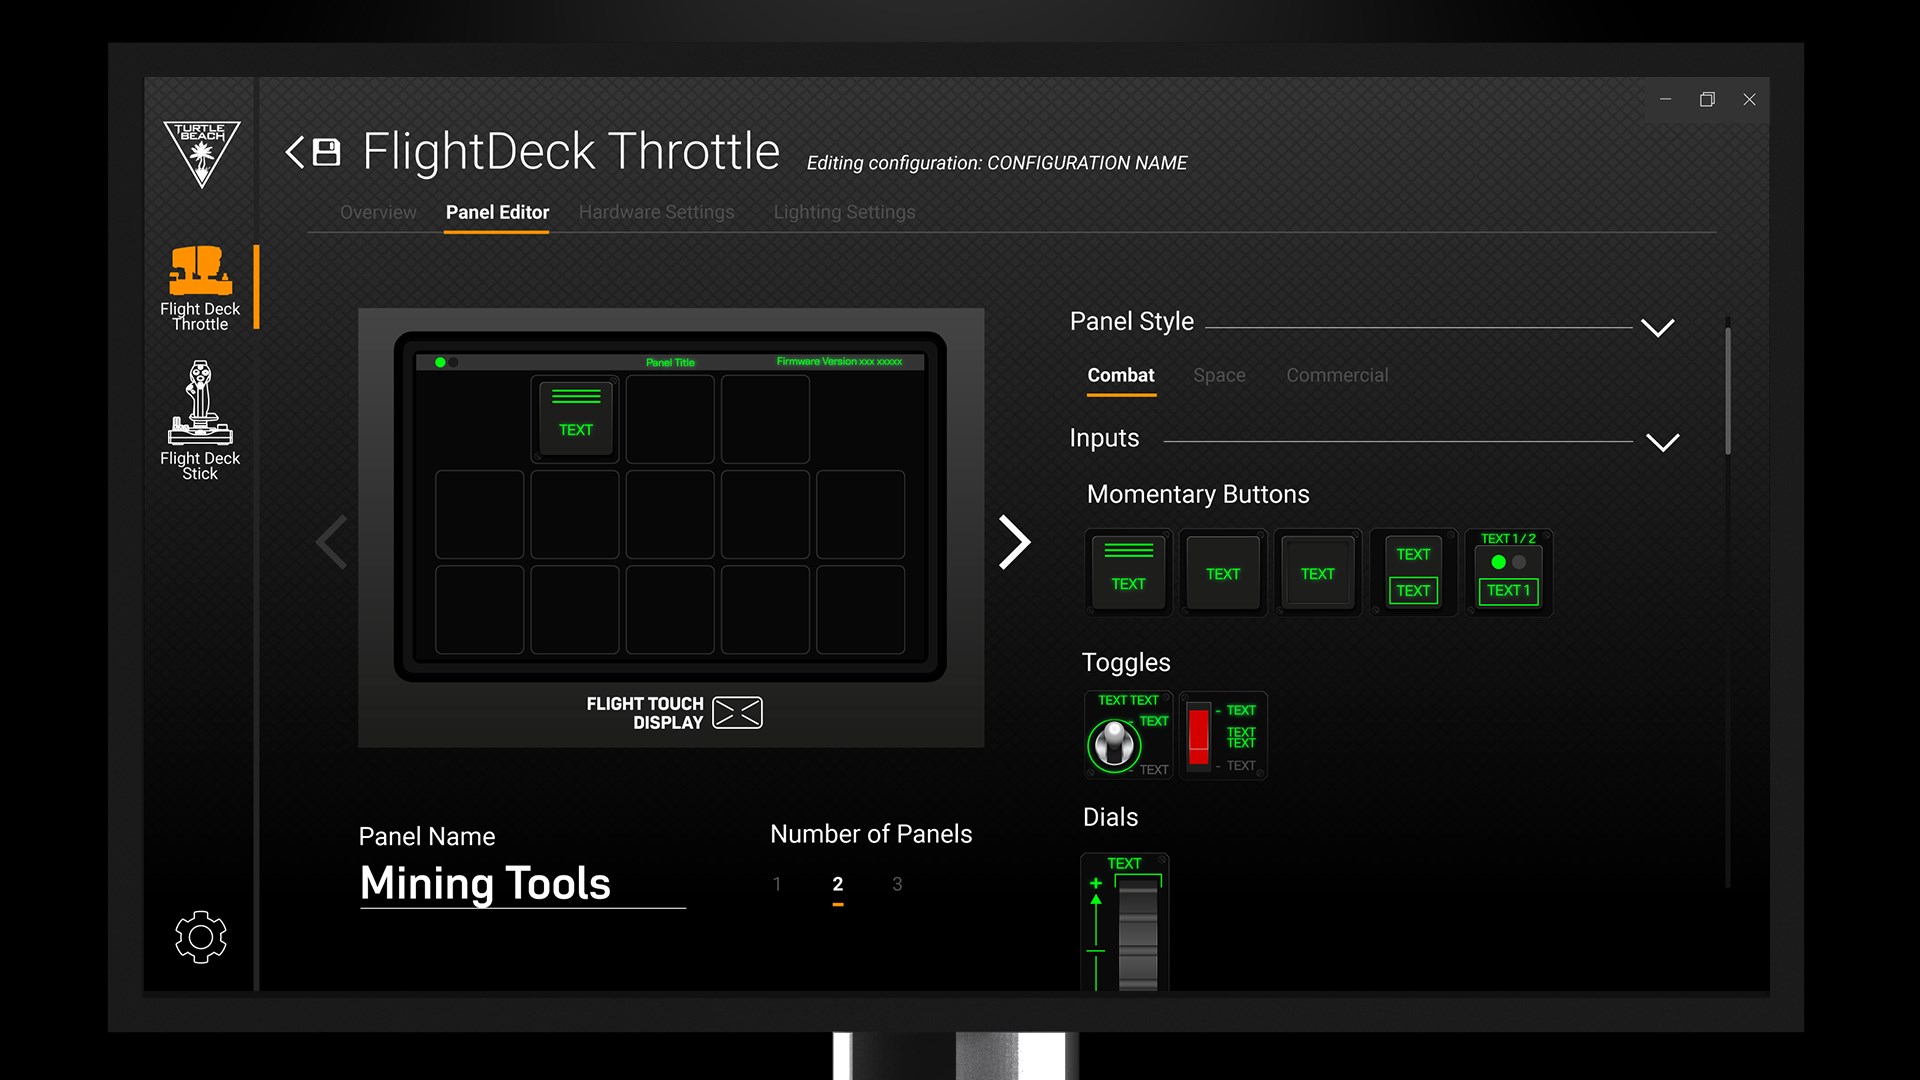
Task: Click the Flight Touch Display envelope icon
Action: 738,712
